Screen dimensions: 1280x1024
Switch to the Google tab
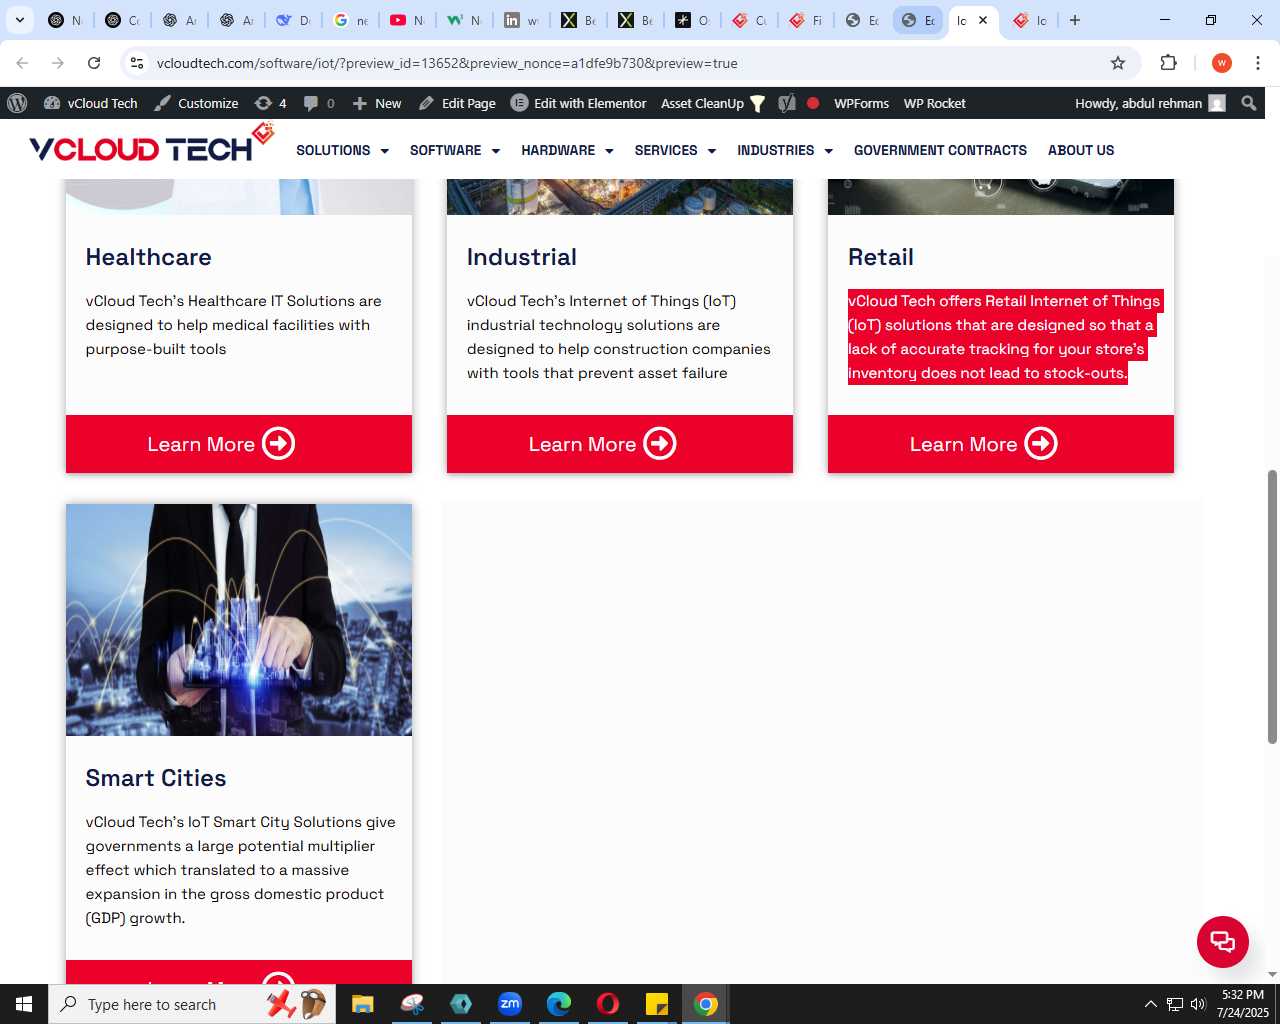pyautogui.click(x=349, y=20)
